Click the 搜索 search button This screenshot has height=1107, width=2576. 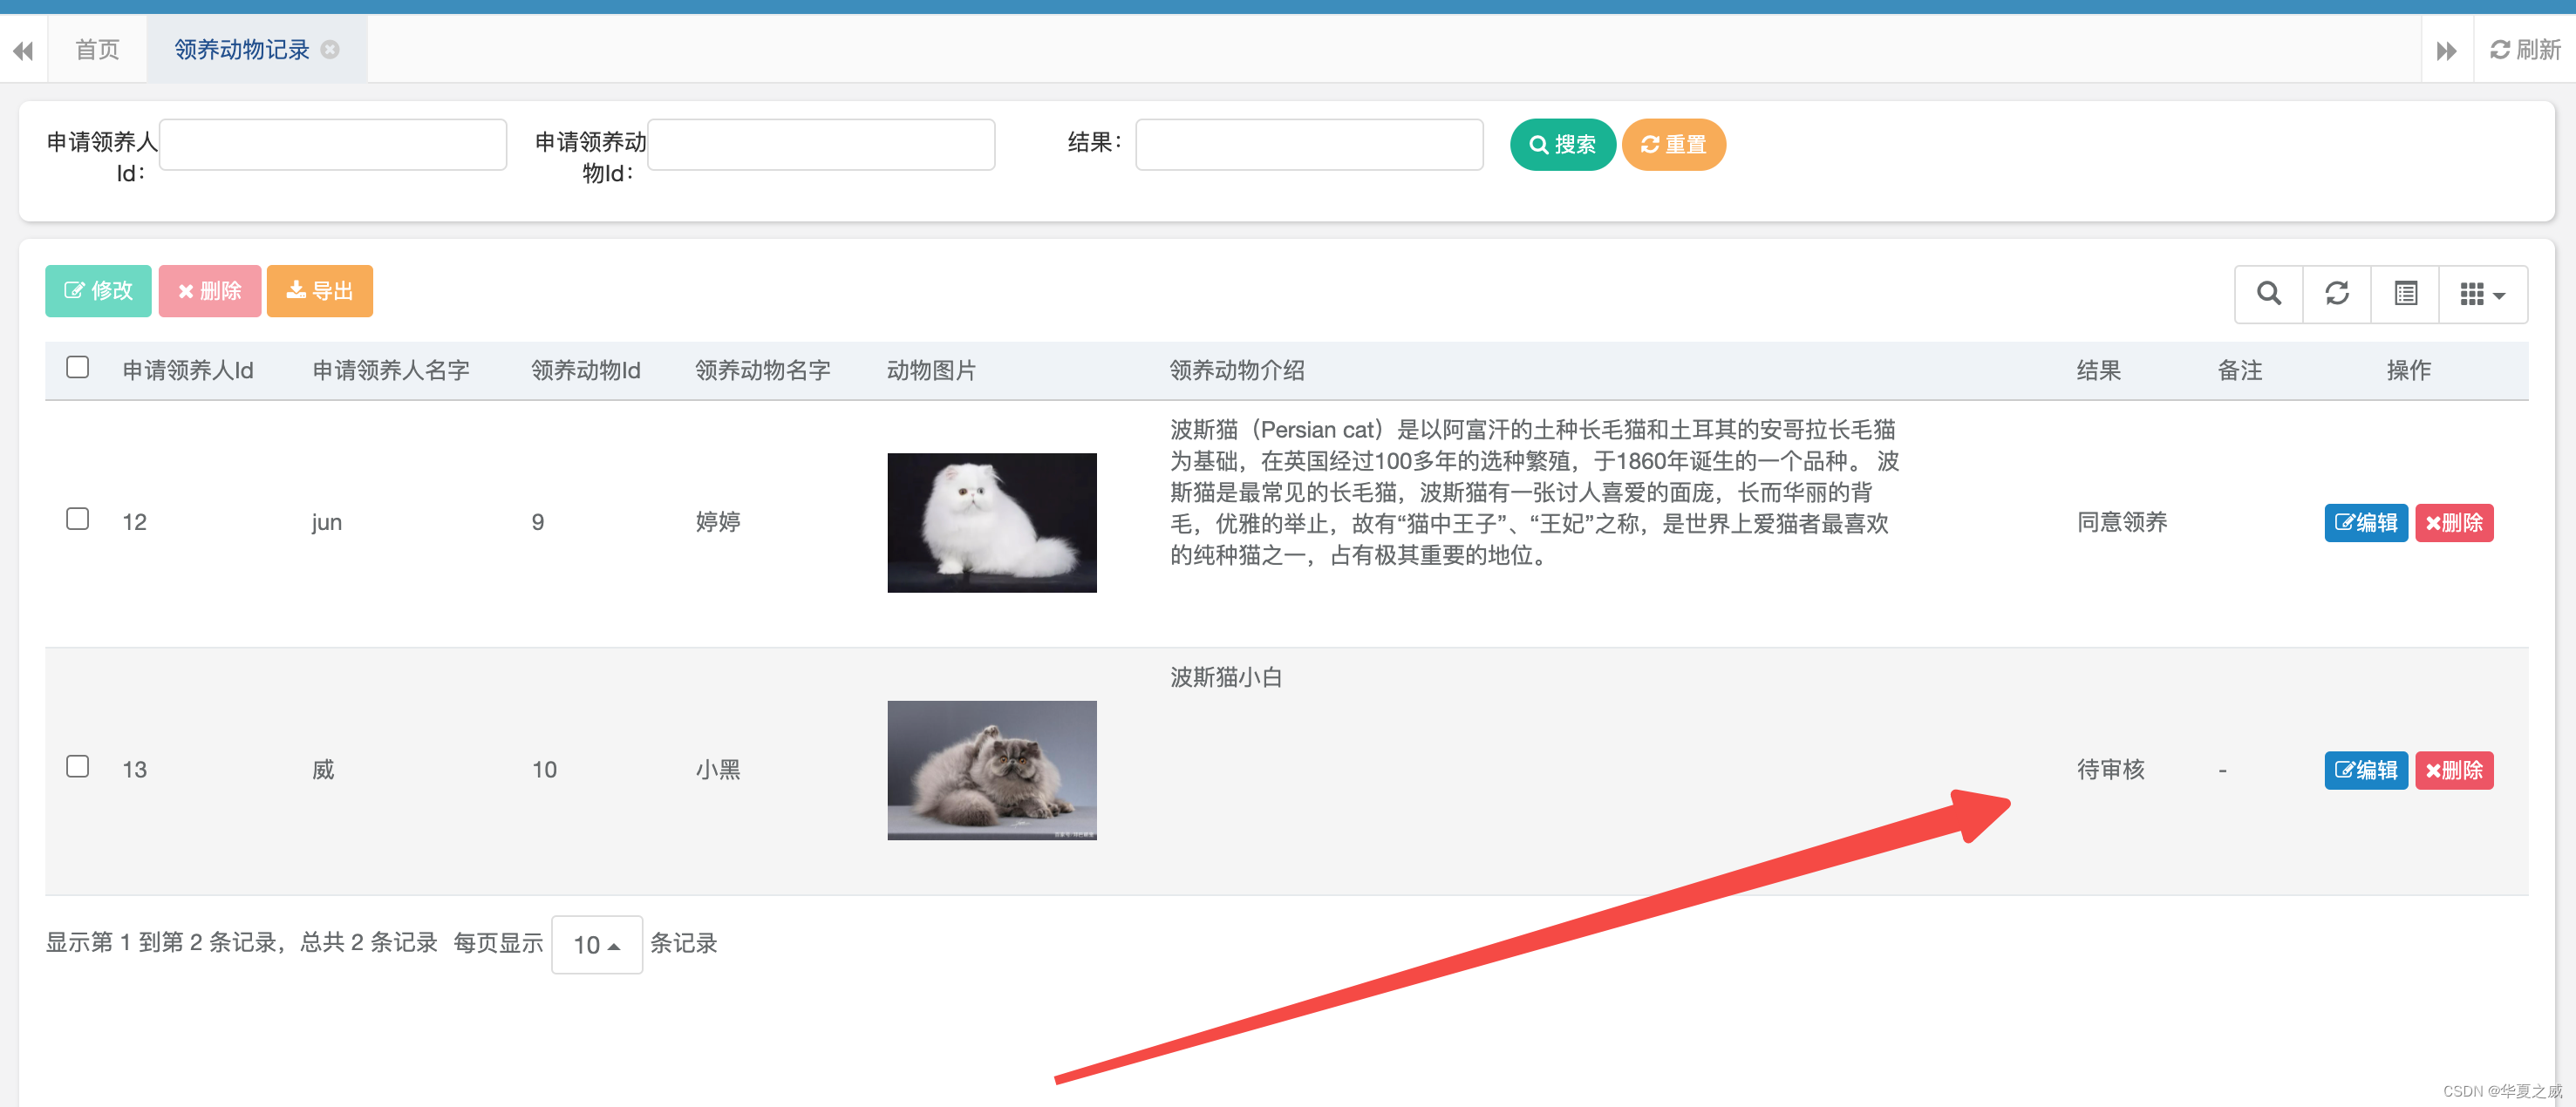1562,144
